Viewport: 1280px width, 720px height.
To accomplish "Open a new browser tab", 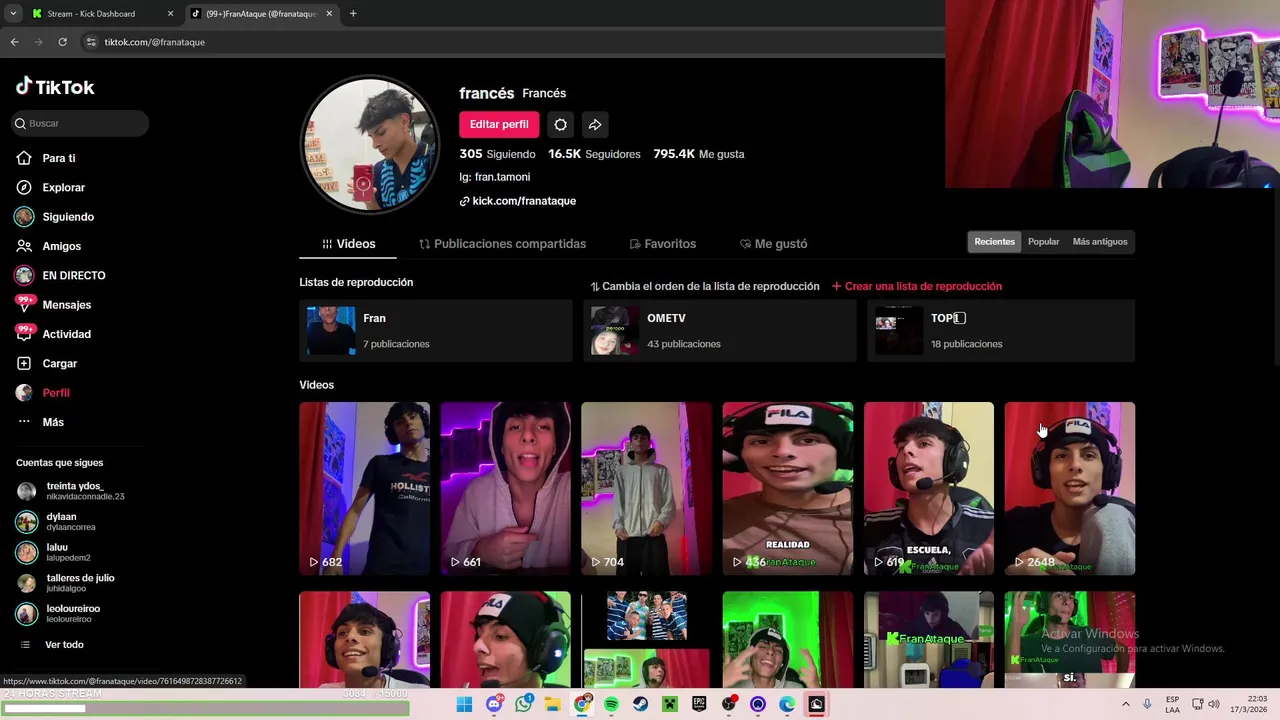I will (353, 14).
